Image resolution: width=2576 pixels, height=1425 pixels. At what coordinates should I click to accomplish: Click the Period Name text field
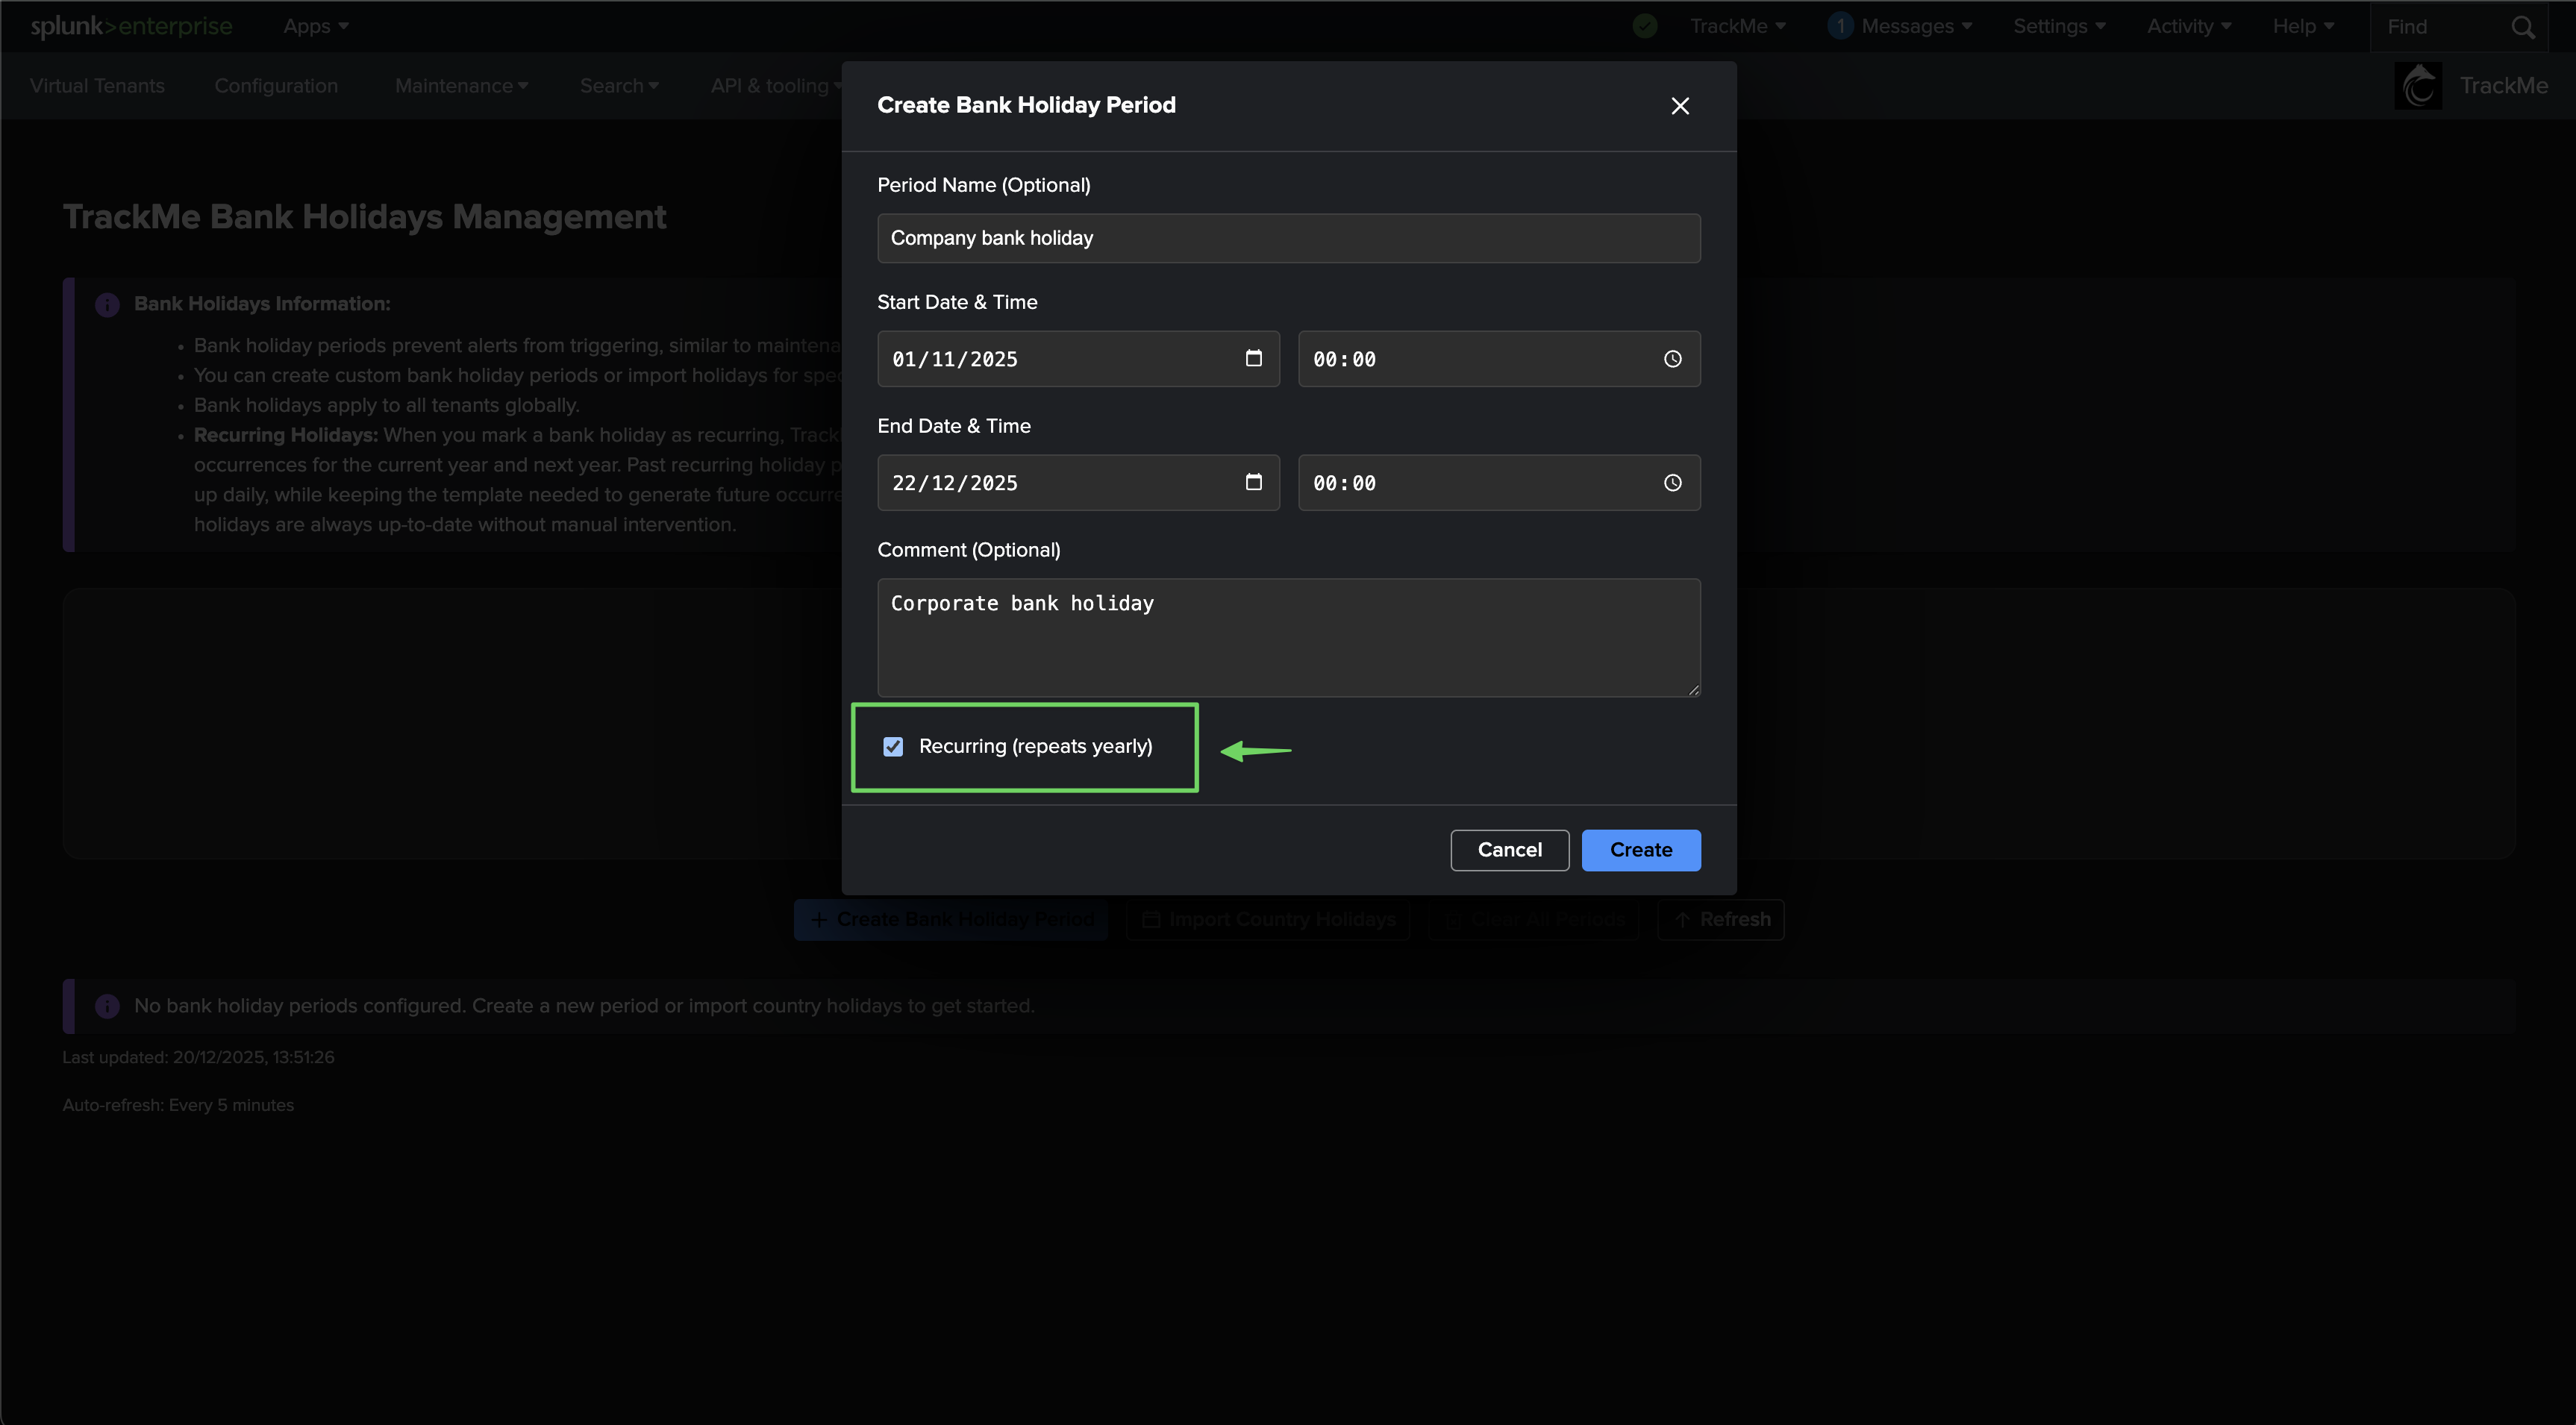[1288, 238]
